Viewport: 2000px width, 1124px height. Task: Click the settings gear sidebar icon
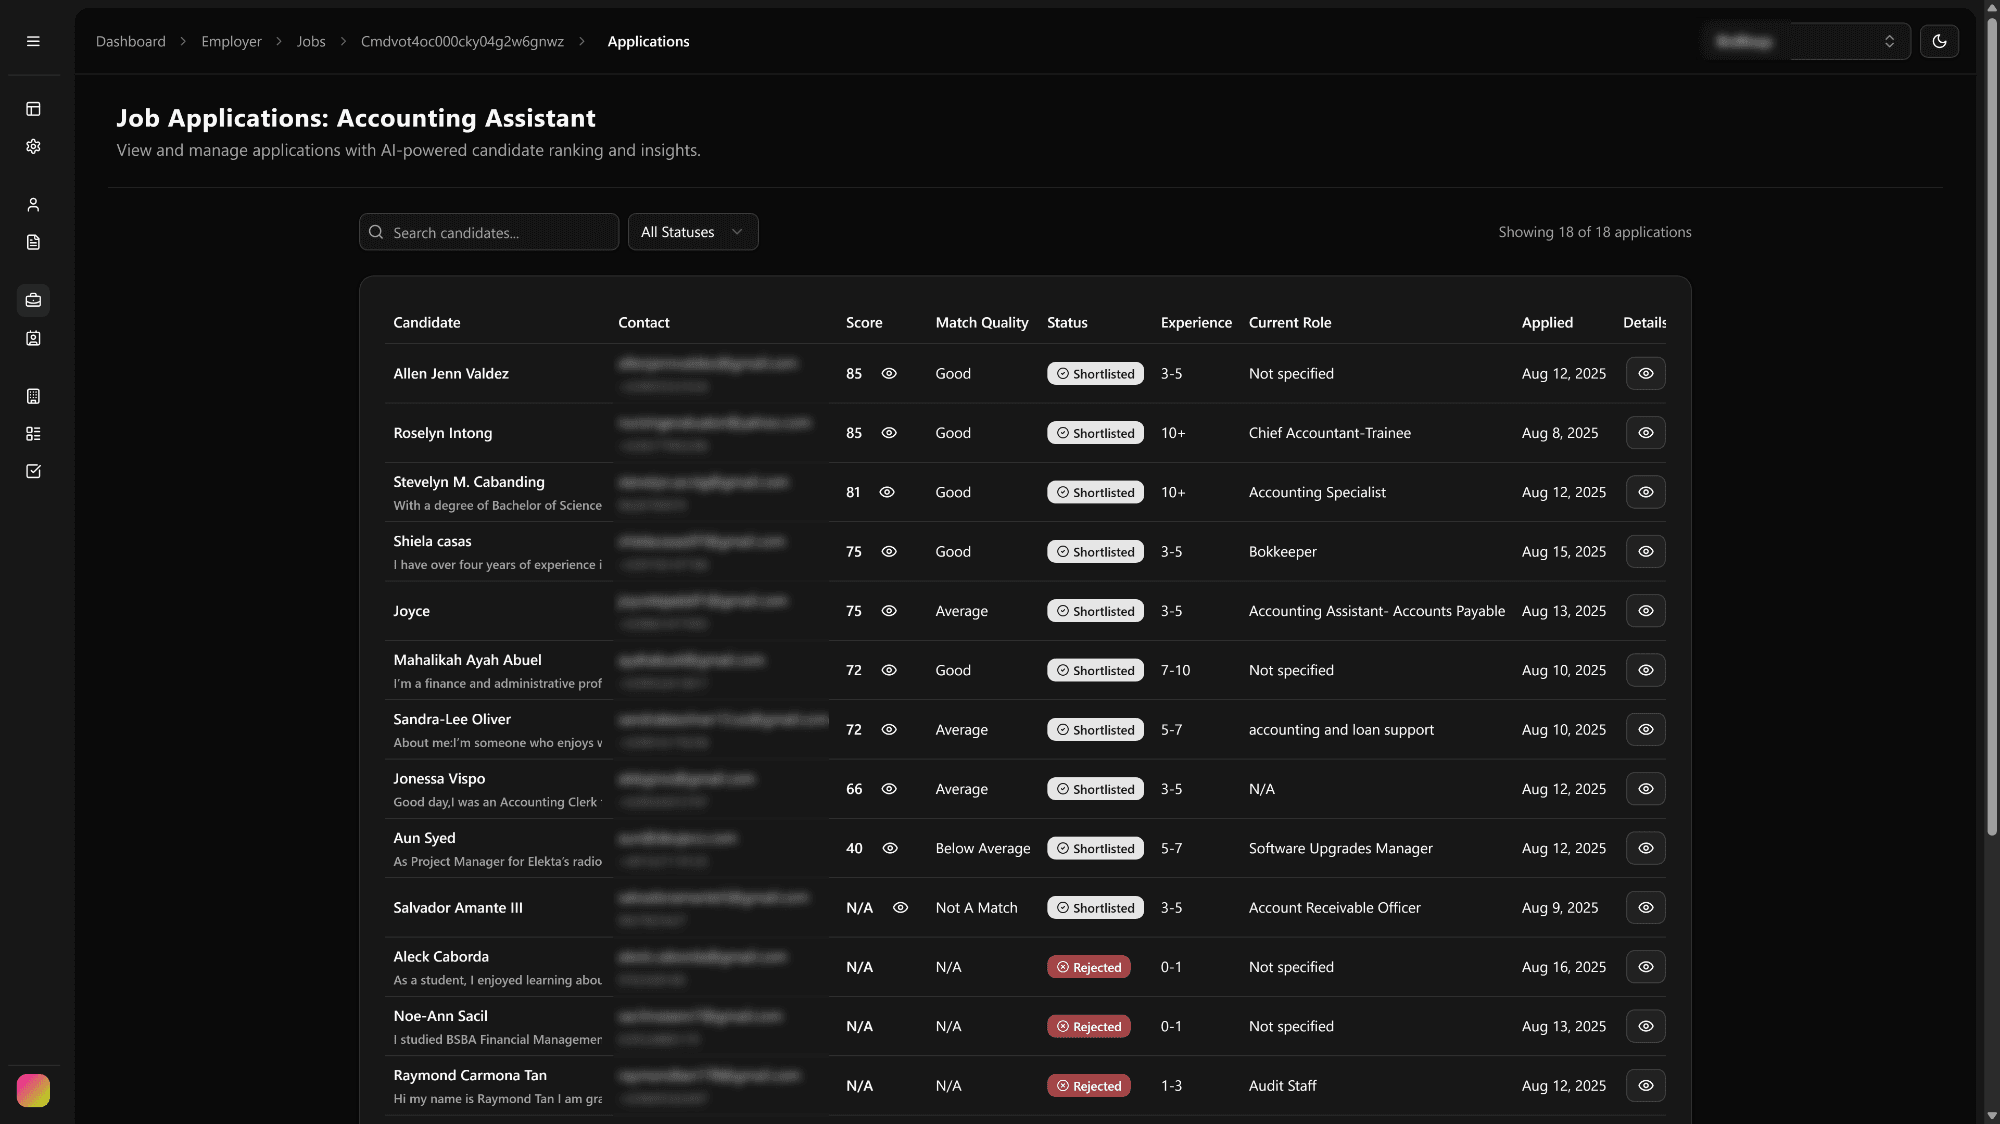coord(33,146)
